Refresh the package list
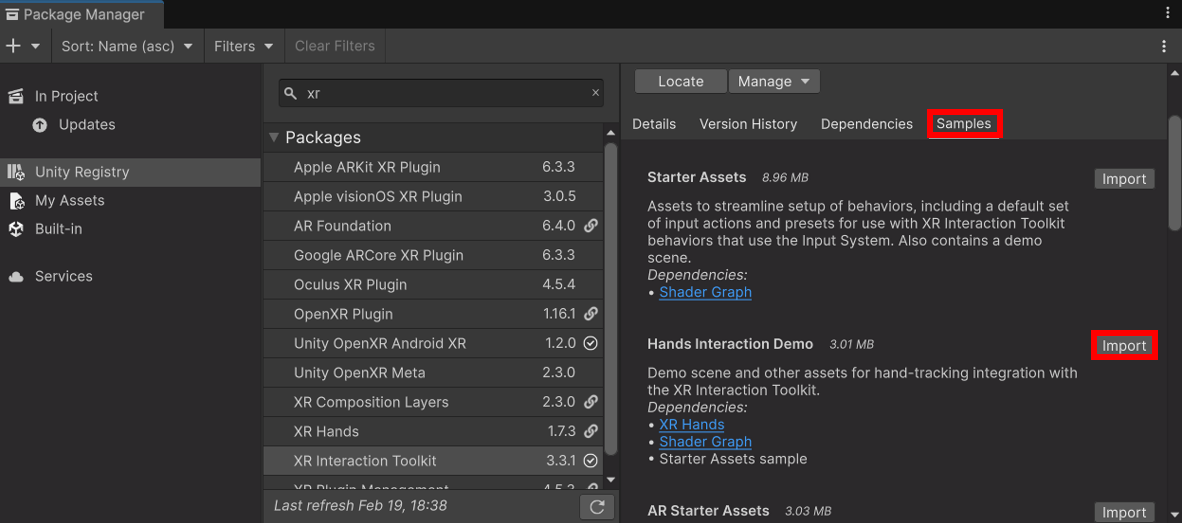1182x523 pixels. [597, 506]
